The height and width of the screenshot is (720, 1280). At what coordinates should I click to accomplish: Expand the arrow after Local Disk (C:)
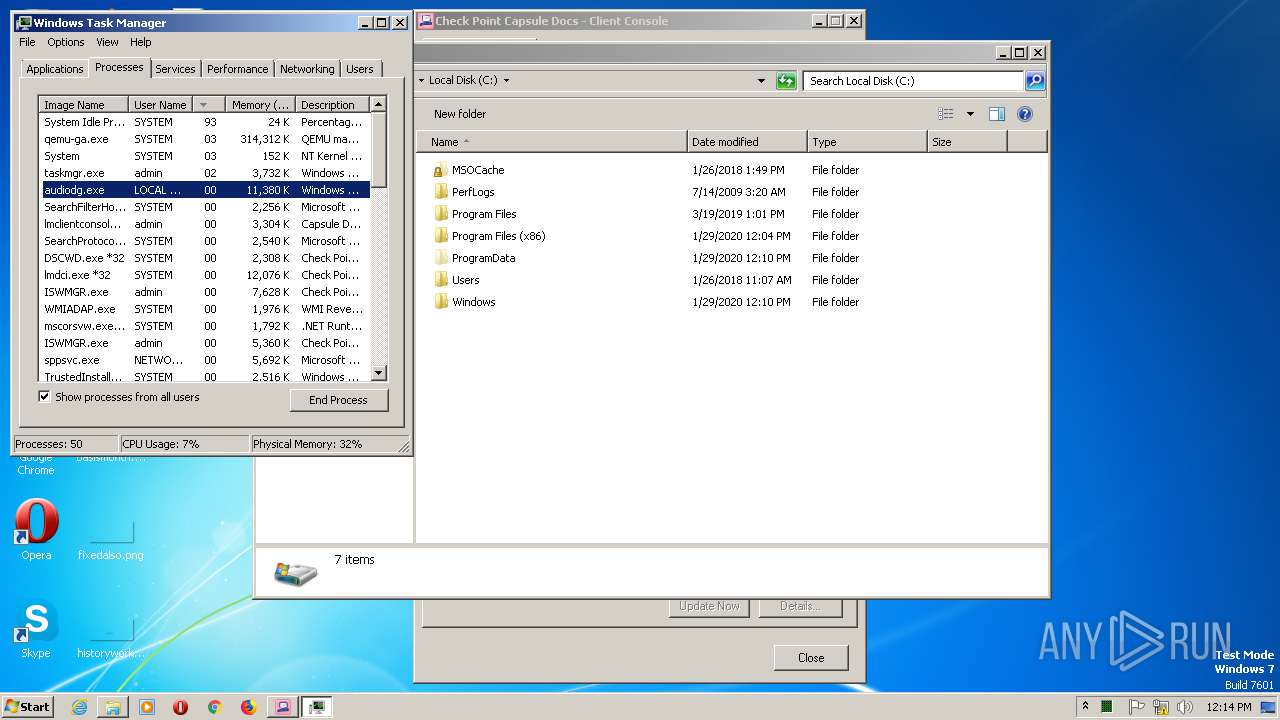coord(506,81)
